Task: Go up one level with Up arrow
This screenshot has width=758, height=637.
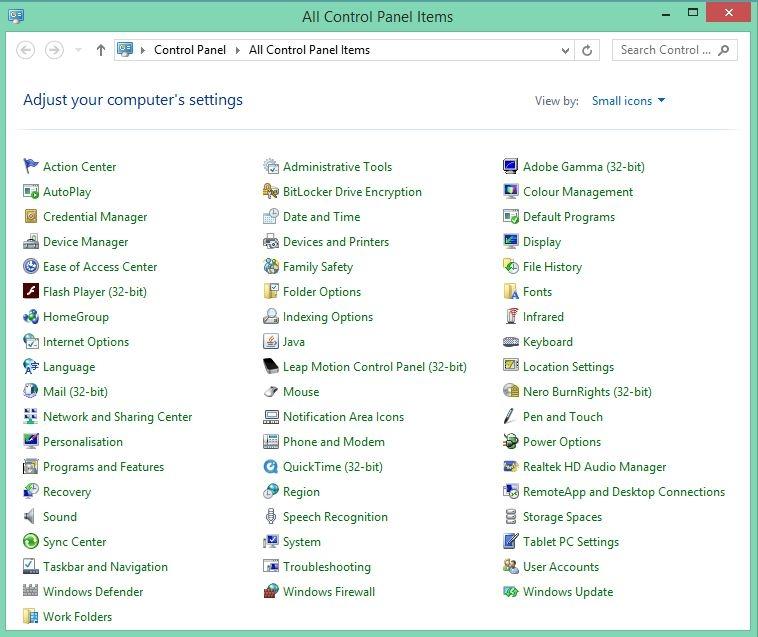Action: [101, 50]
